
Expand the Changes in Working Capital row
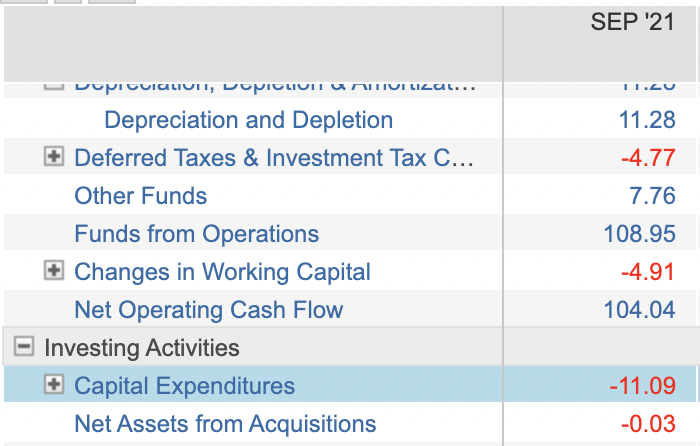click(55, 271)
